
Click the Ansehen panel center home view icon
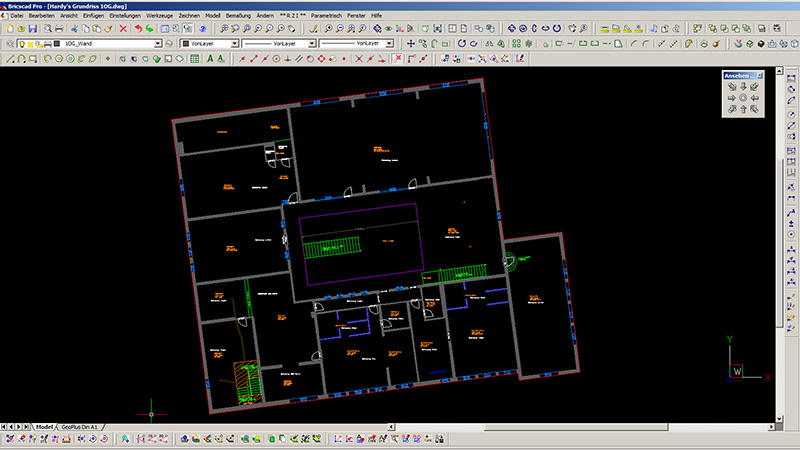743,98
